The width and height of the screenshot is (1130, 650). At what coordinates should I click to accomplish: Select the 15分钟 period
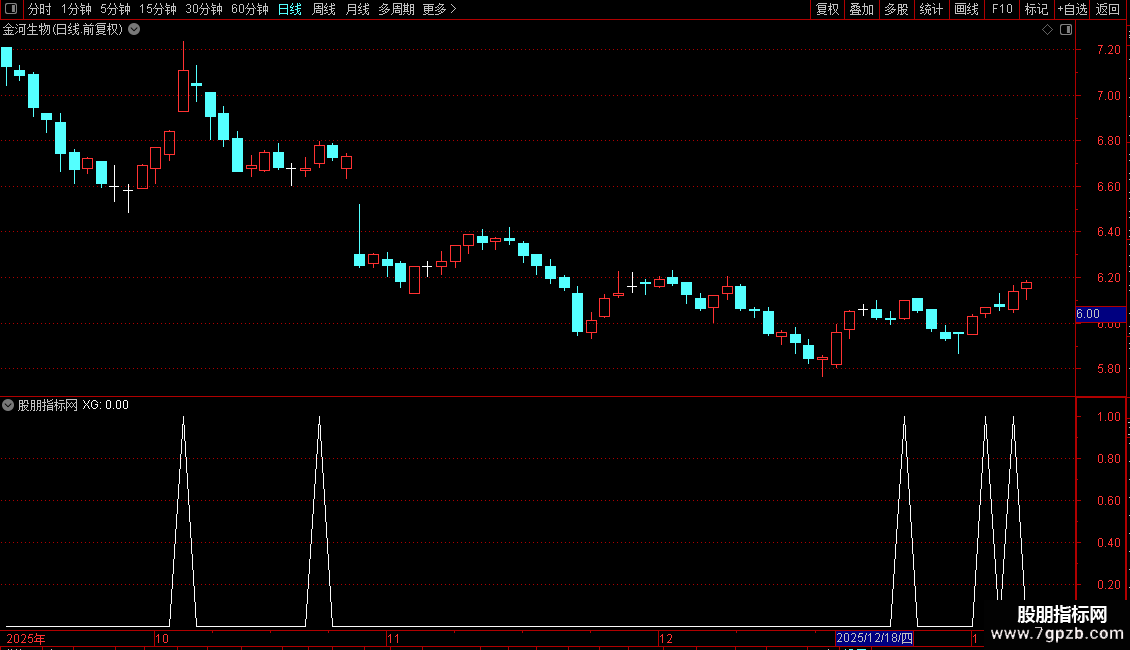point(158,9)
